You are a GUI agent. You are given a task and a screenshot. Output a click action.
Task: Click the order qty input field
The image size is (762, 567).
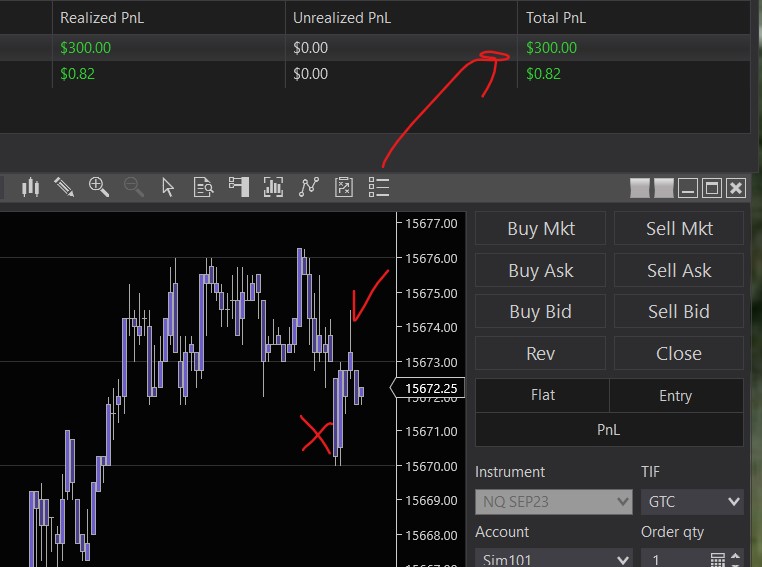point(675,560)
